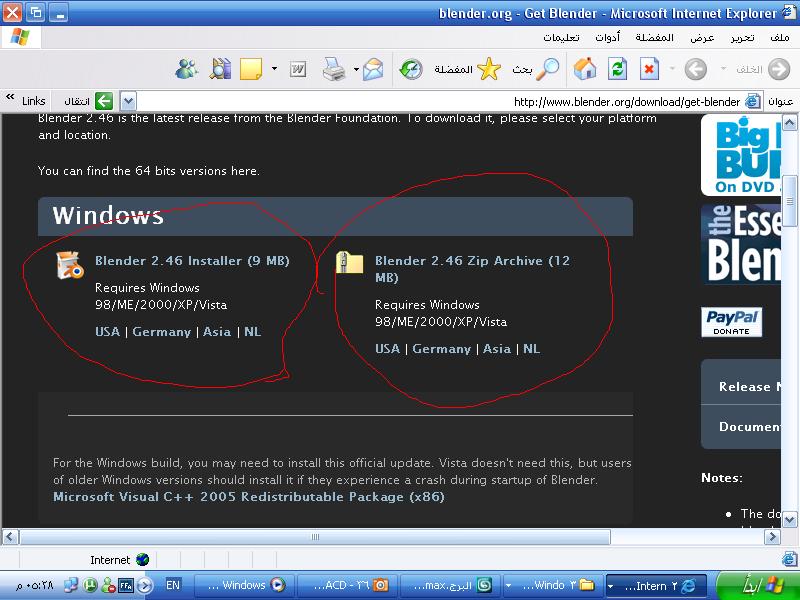This screenshot has height=600, width=800.
Task: Click NL mirror under Installer
Action: [253, 332]
